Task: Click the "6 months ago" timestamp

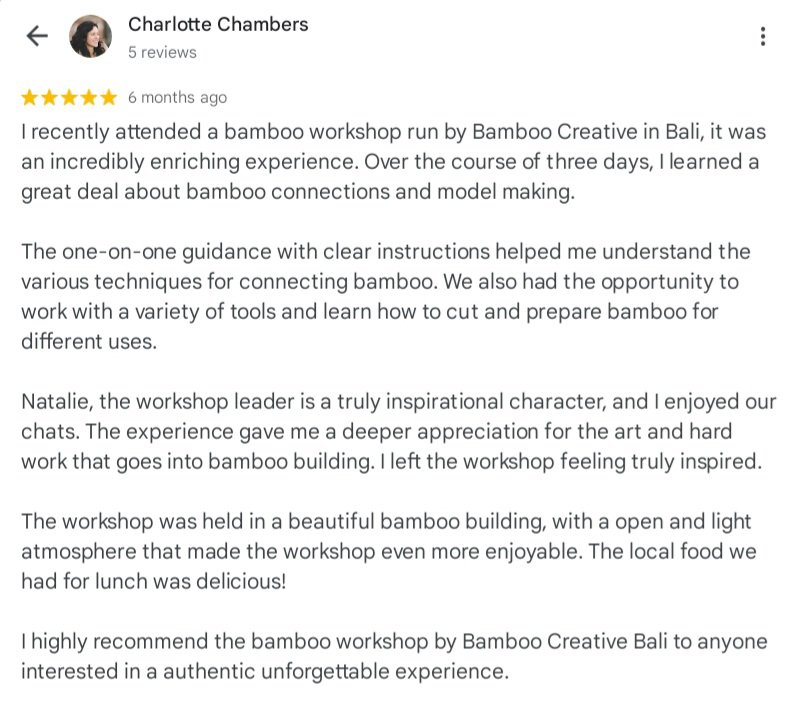Action: (177, 97)
